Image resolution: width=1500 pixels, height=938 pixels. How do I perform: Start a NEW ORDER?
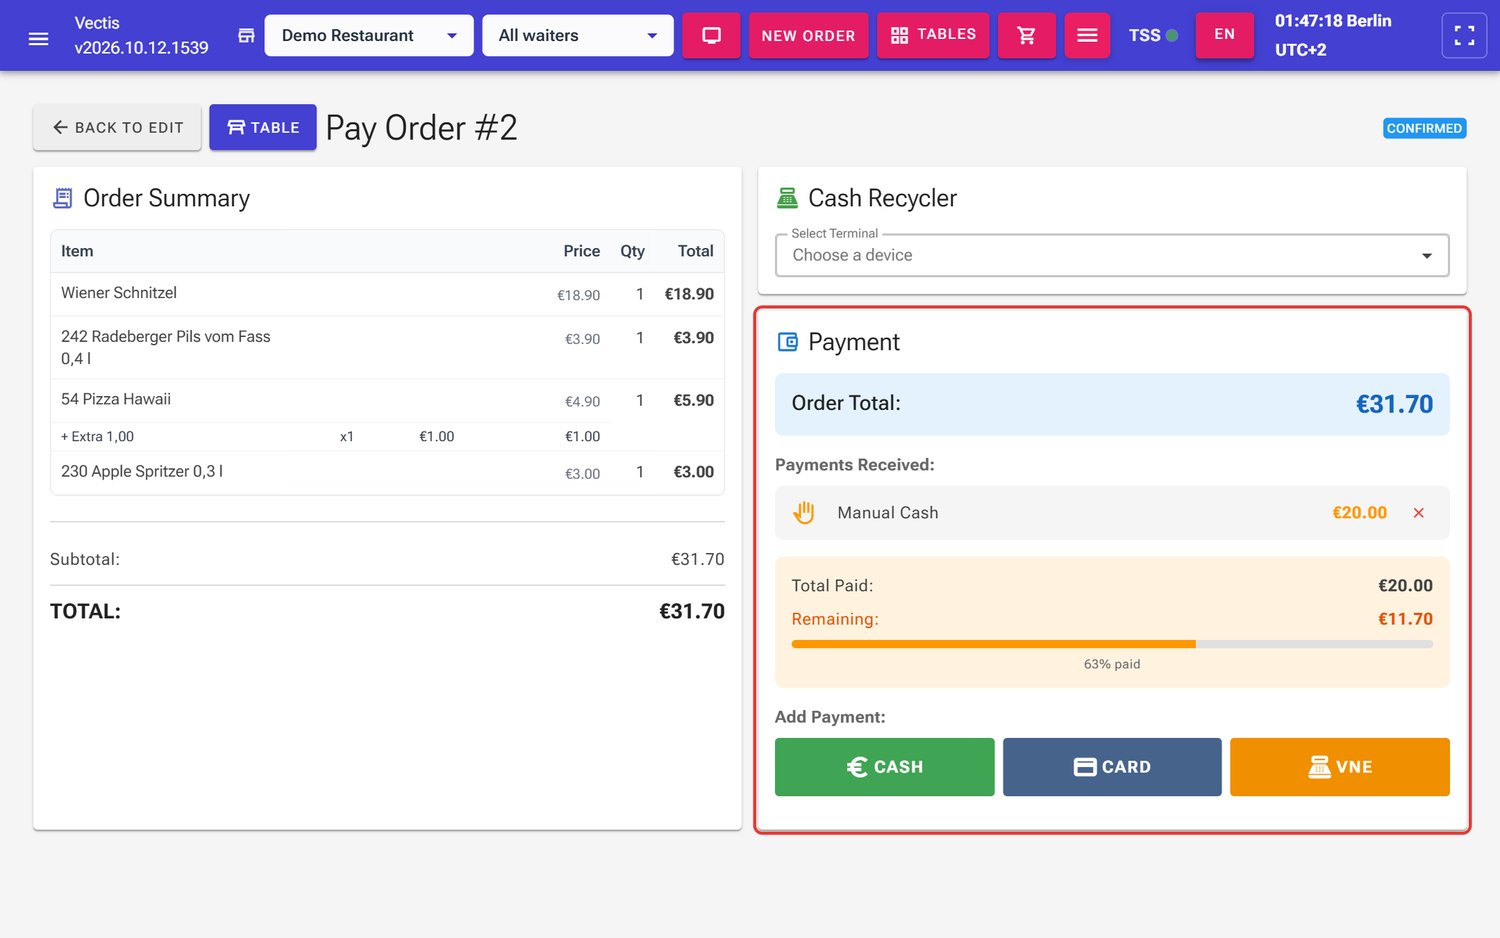click(808, 36)
